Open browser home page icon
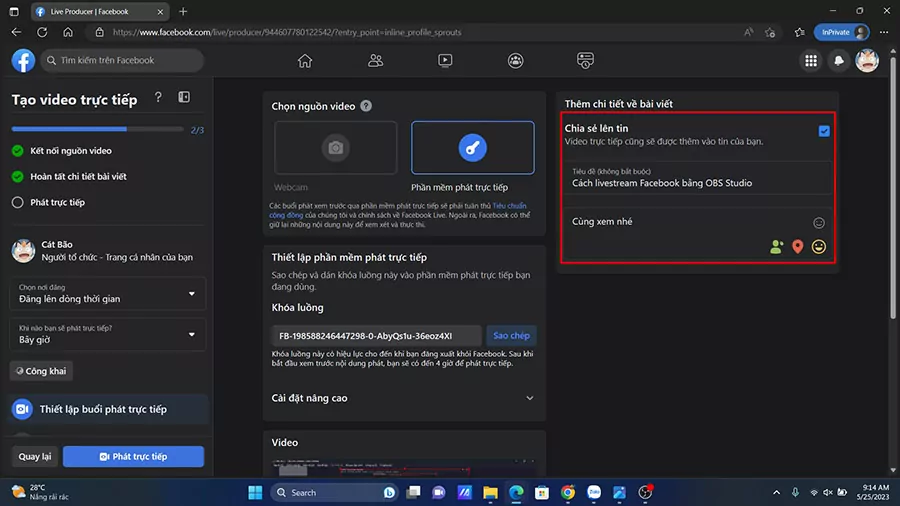 pos(68,32)
